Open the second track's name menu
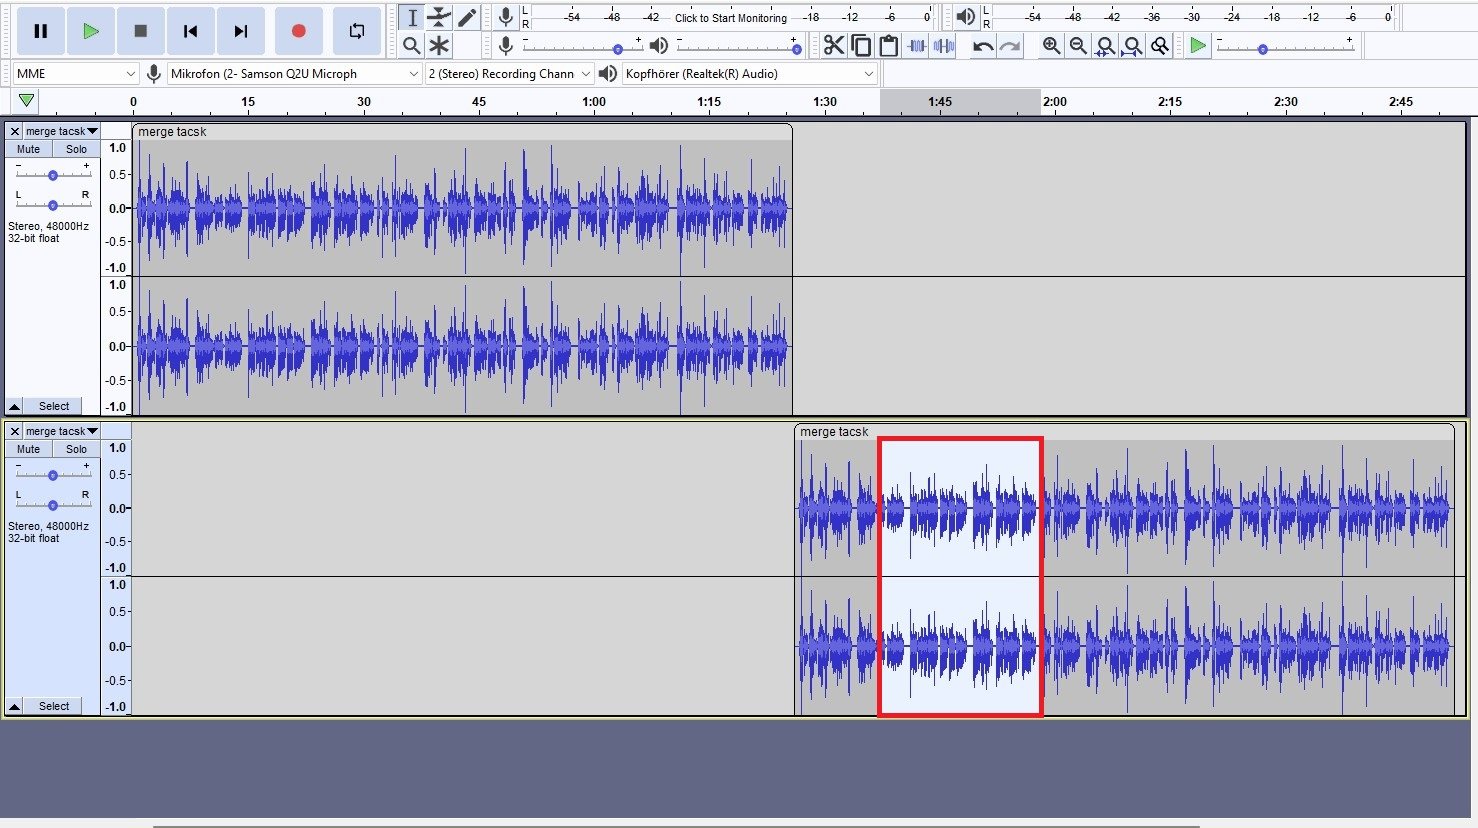The height and width of the screenshot is (828, 1478). coord(61,431)
